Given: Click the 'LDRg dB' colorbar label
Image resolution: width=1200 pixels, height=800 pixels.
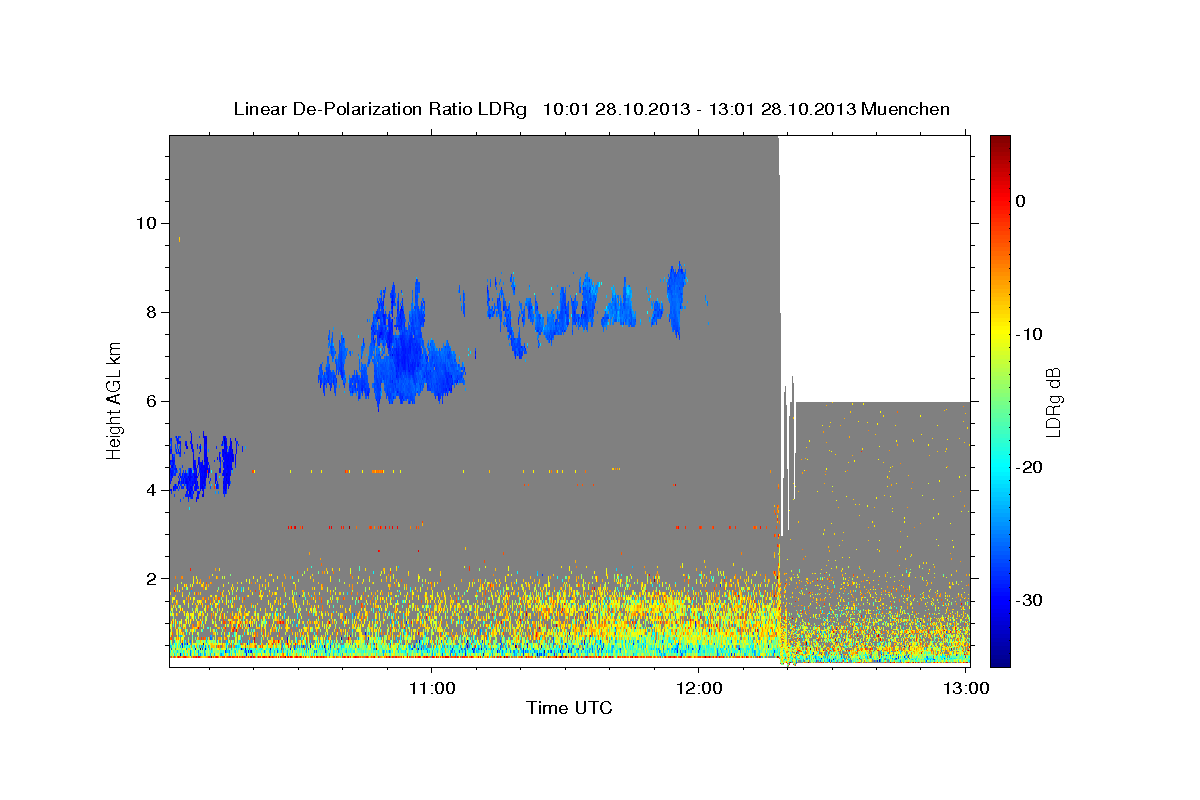Looking at the screenshot, I should (x=1053, y=401).
